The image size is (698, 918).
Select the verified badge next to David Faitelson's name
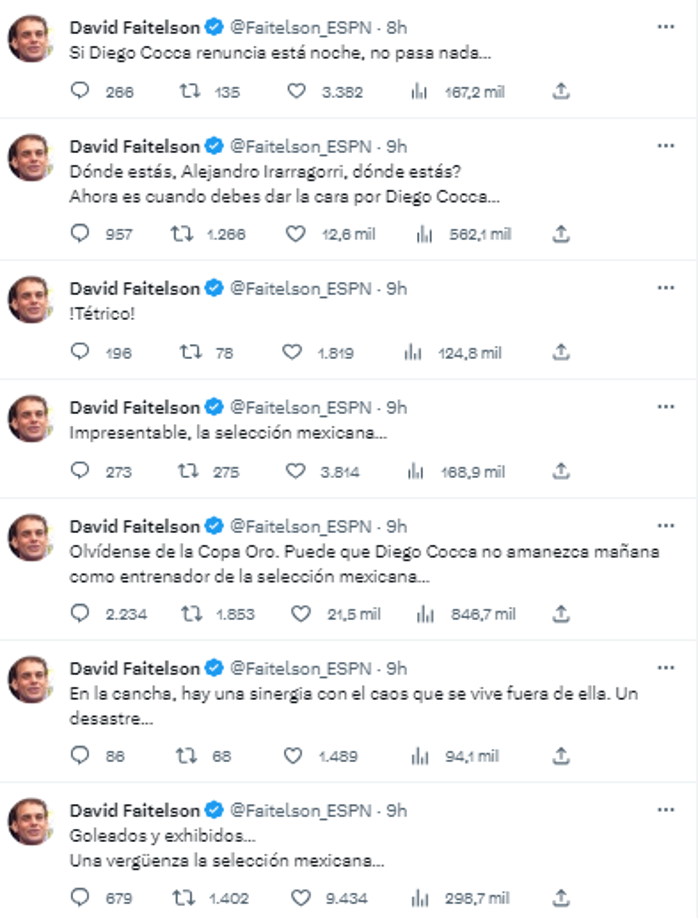[211, 26]
